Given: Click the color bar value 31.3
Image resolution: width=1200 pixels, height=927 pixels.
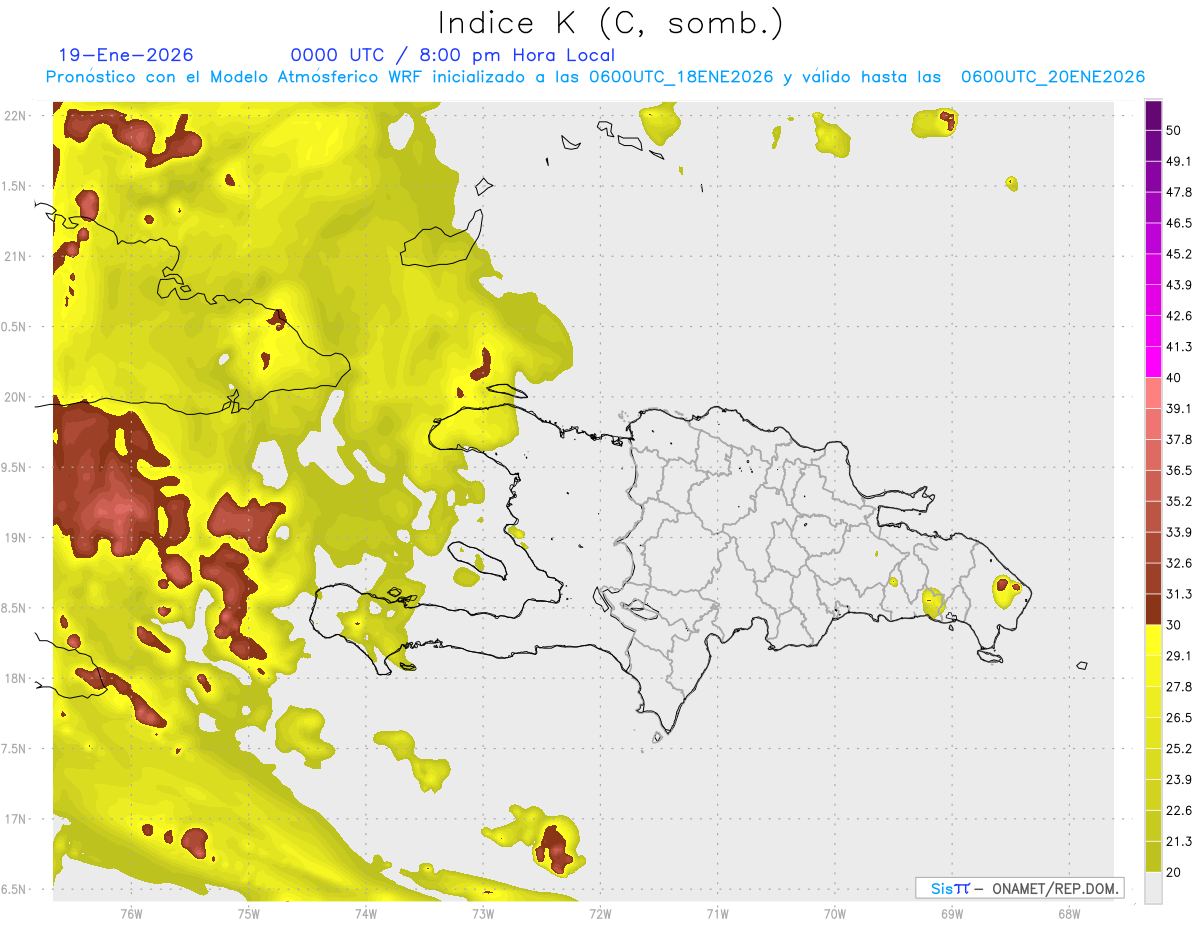Looking at the screenshot, I should pos(1179,594).
